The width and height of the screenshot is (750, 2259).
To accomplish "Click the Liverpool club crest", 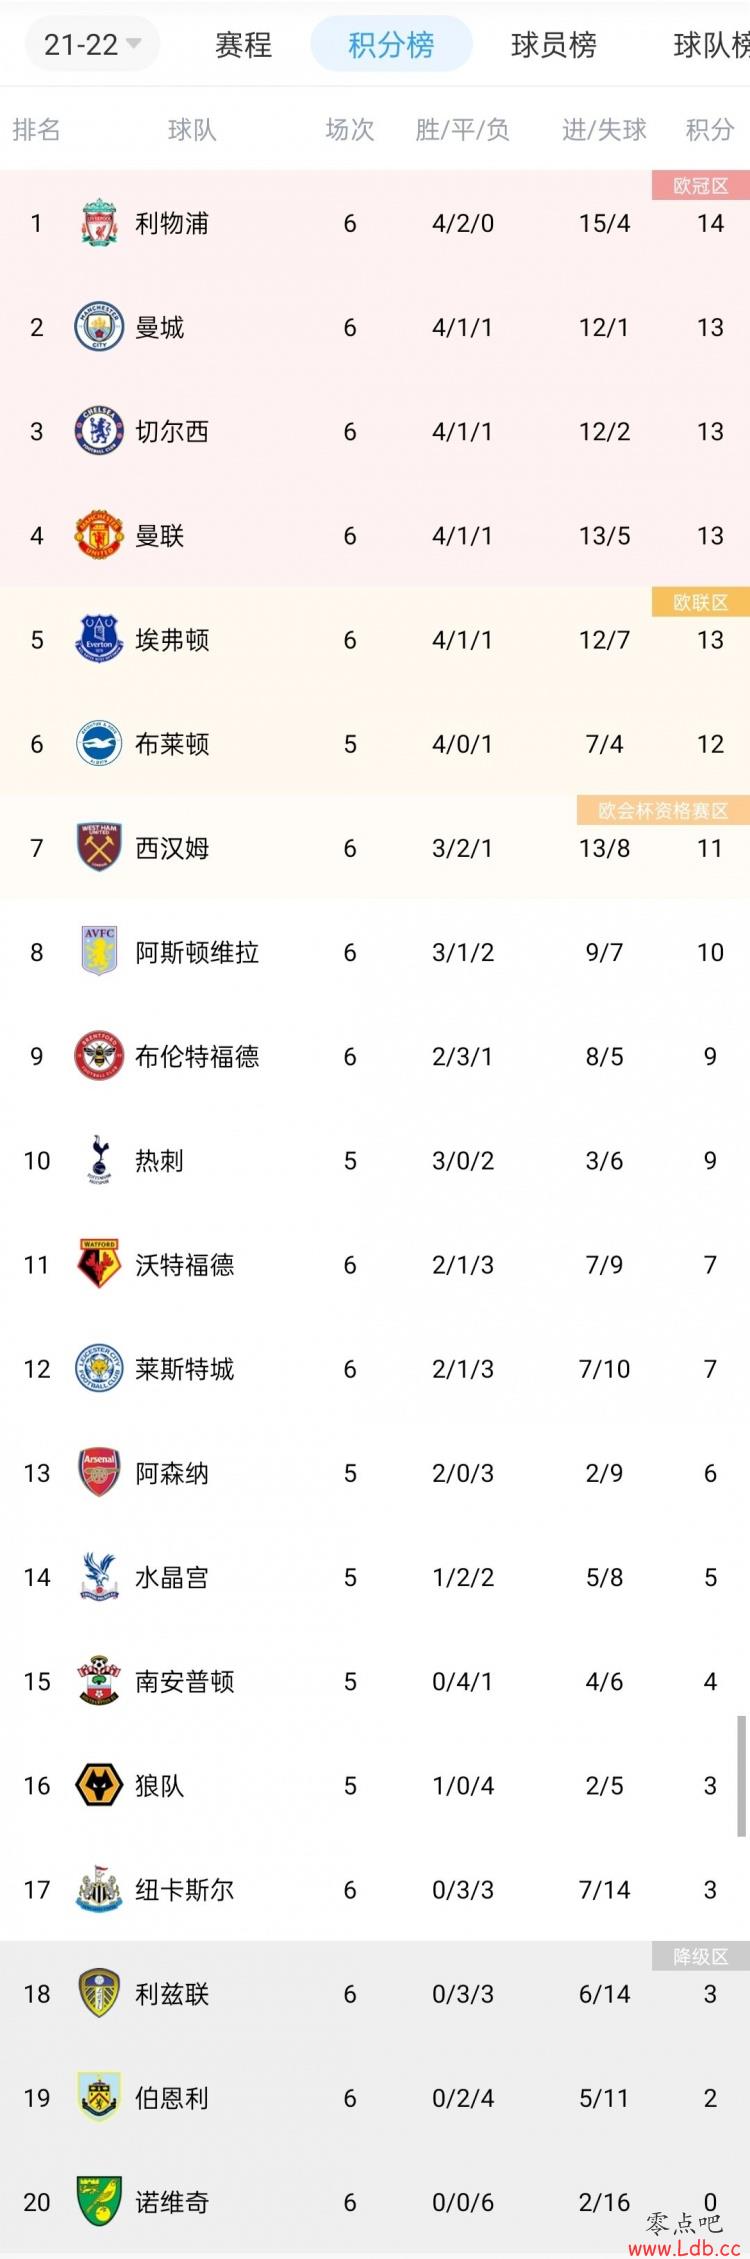I will pos(99,223).
